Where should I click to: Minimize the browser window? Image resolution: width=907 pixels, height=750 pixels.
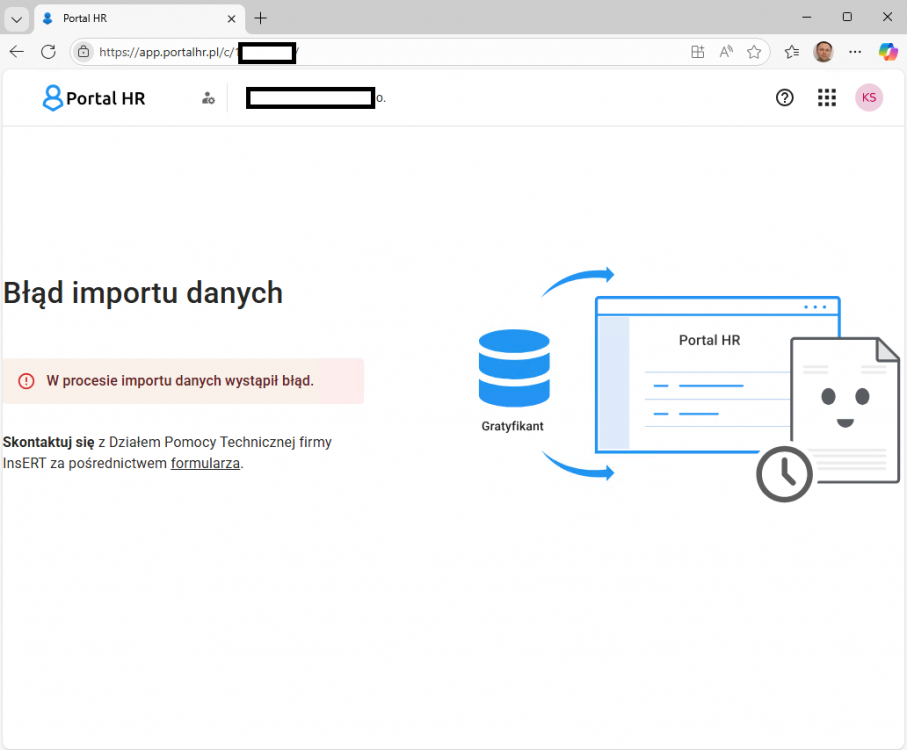(806, 17)
